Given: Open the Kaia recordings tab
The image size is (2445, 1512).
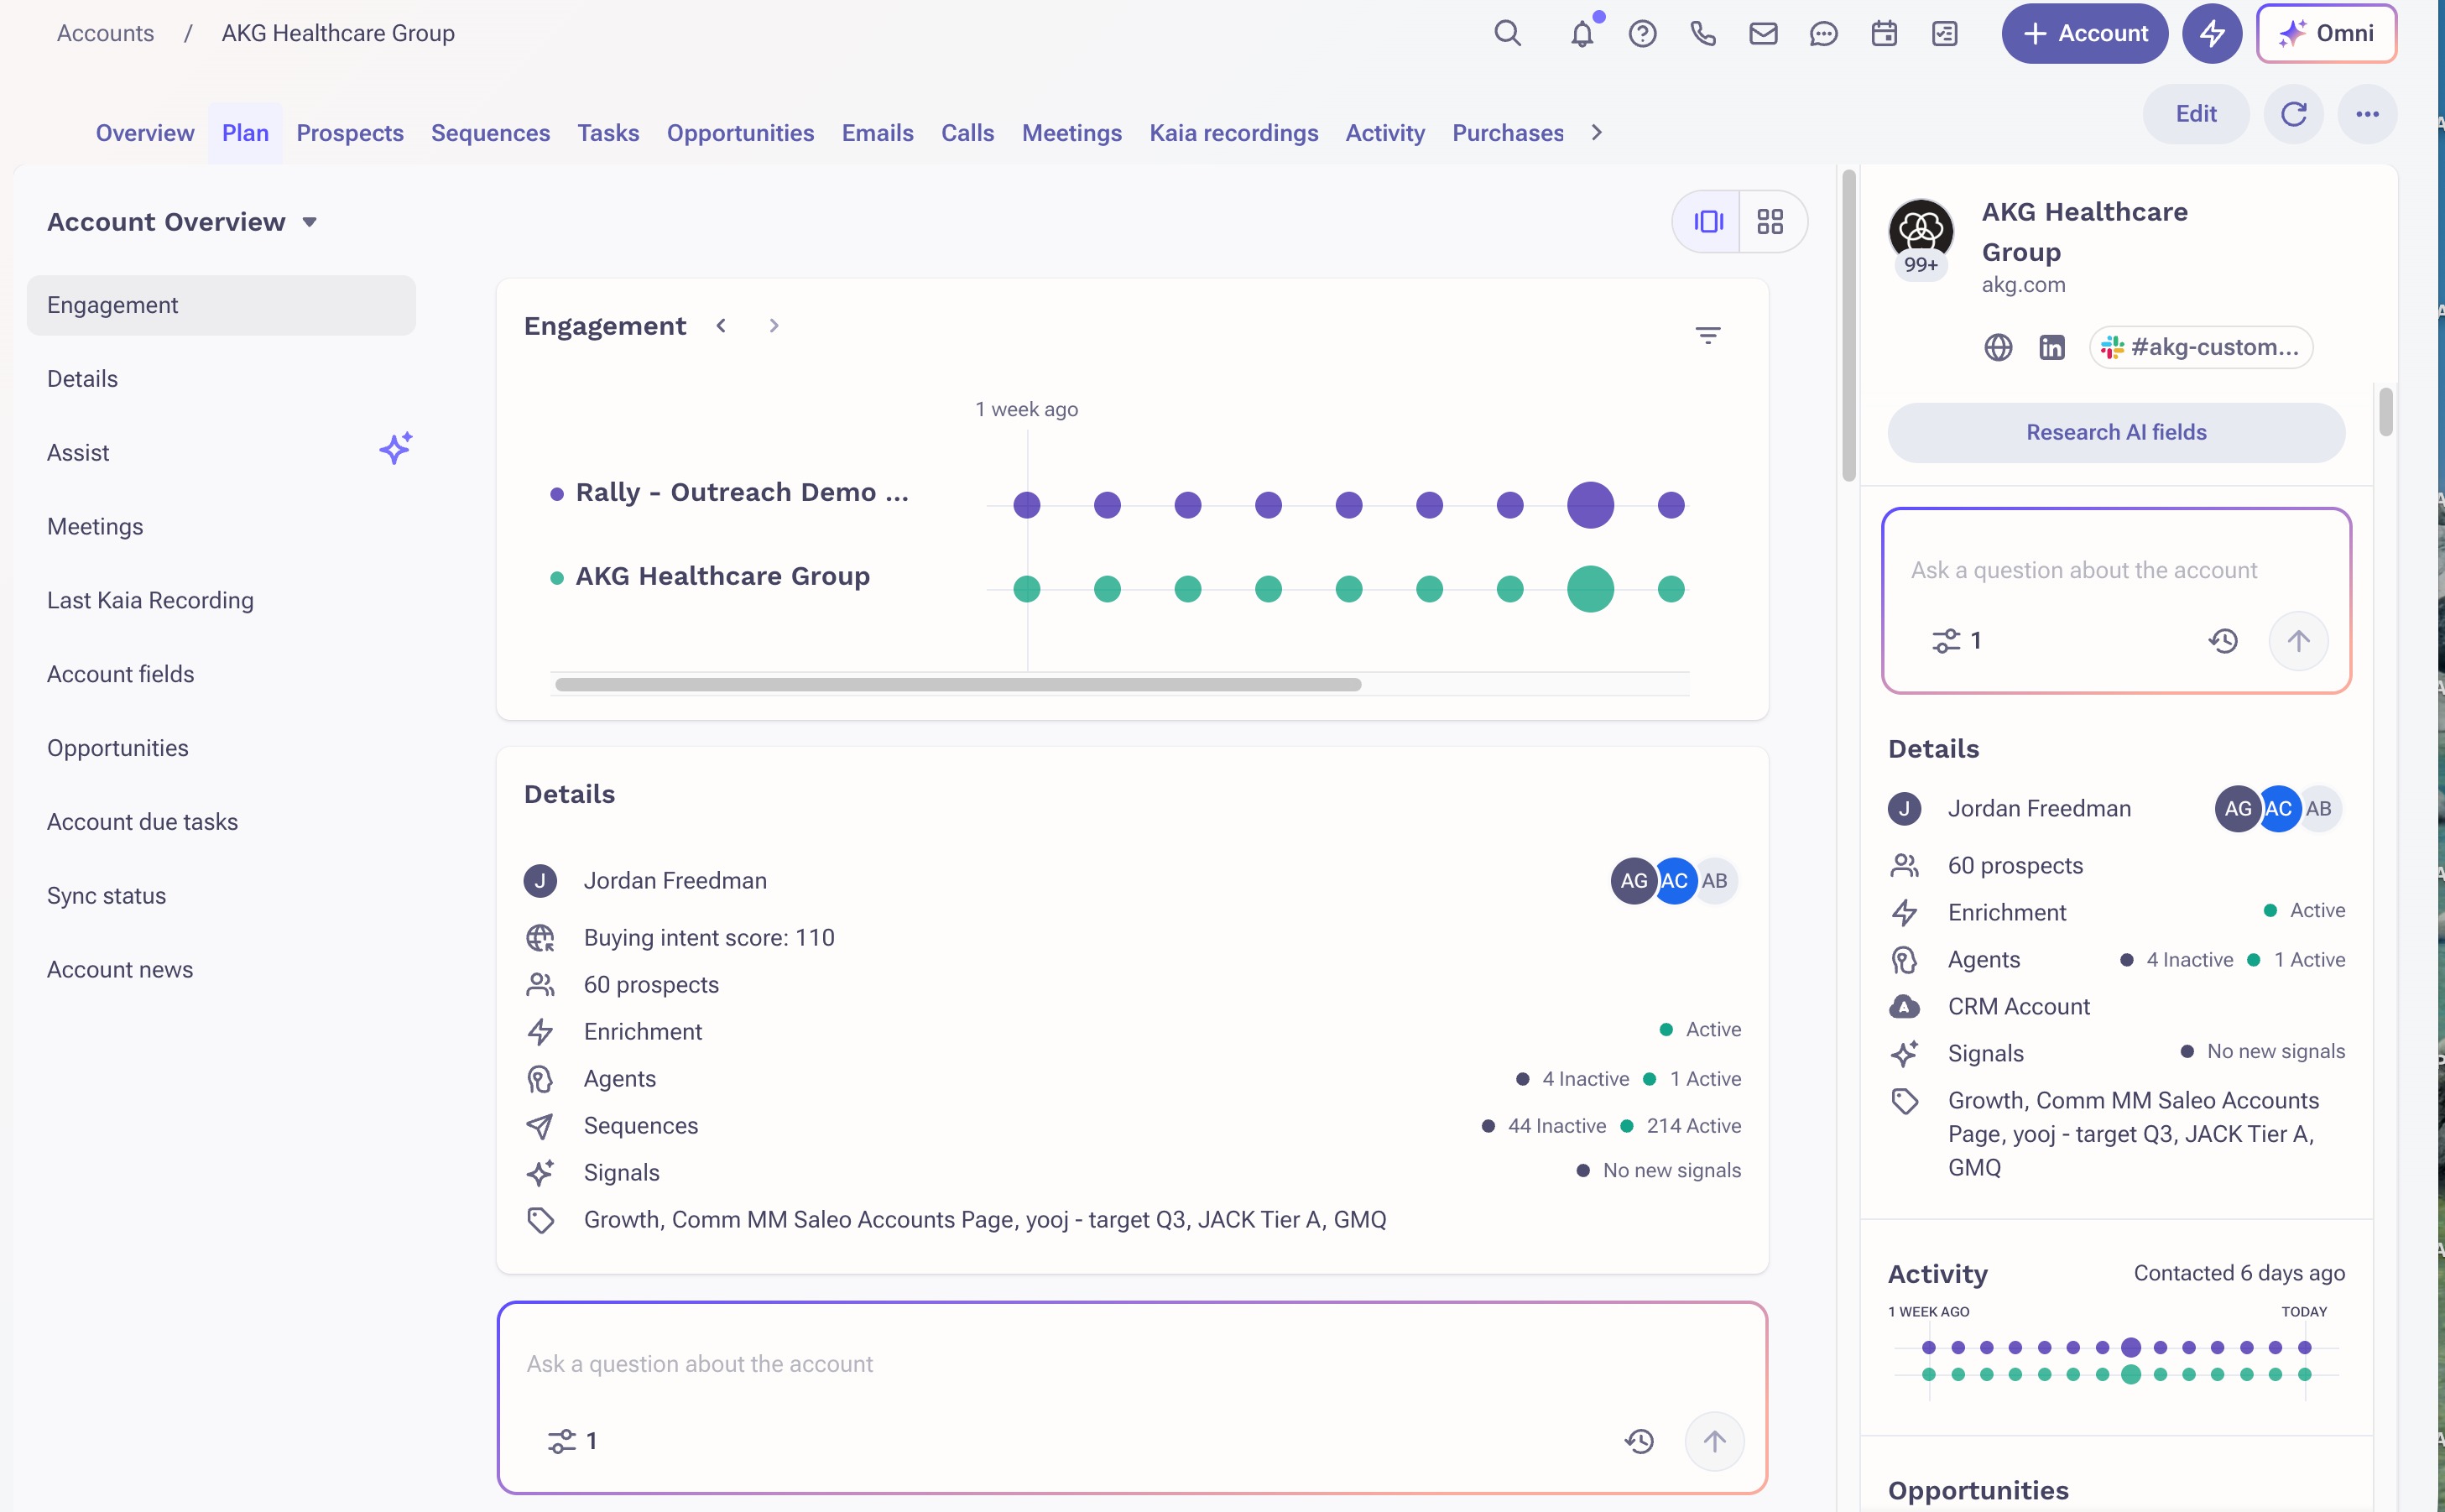Looking at the screenshot, I should [x=1233, y=133].
